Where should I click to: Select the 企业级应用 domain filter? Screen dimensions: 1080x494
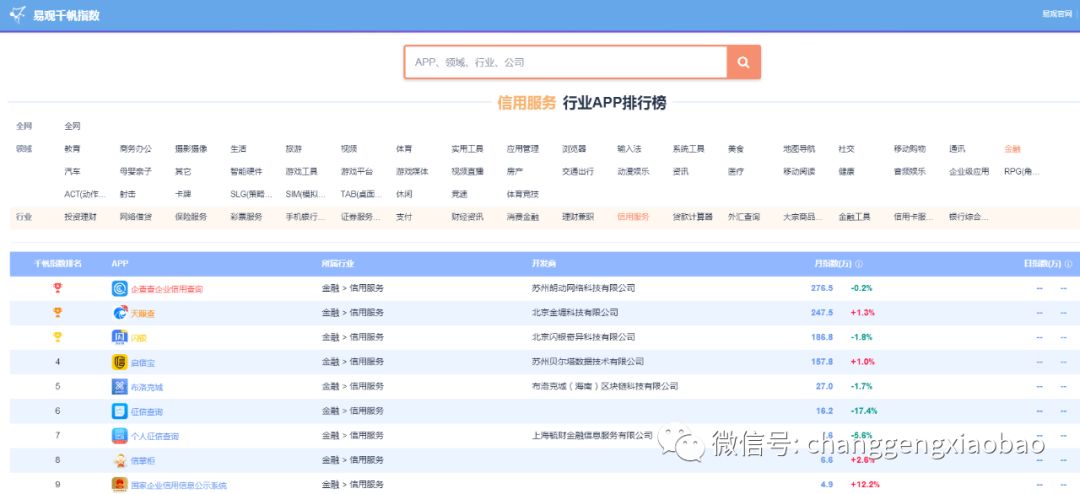[x=969, y=172]
